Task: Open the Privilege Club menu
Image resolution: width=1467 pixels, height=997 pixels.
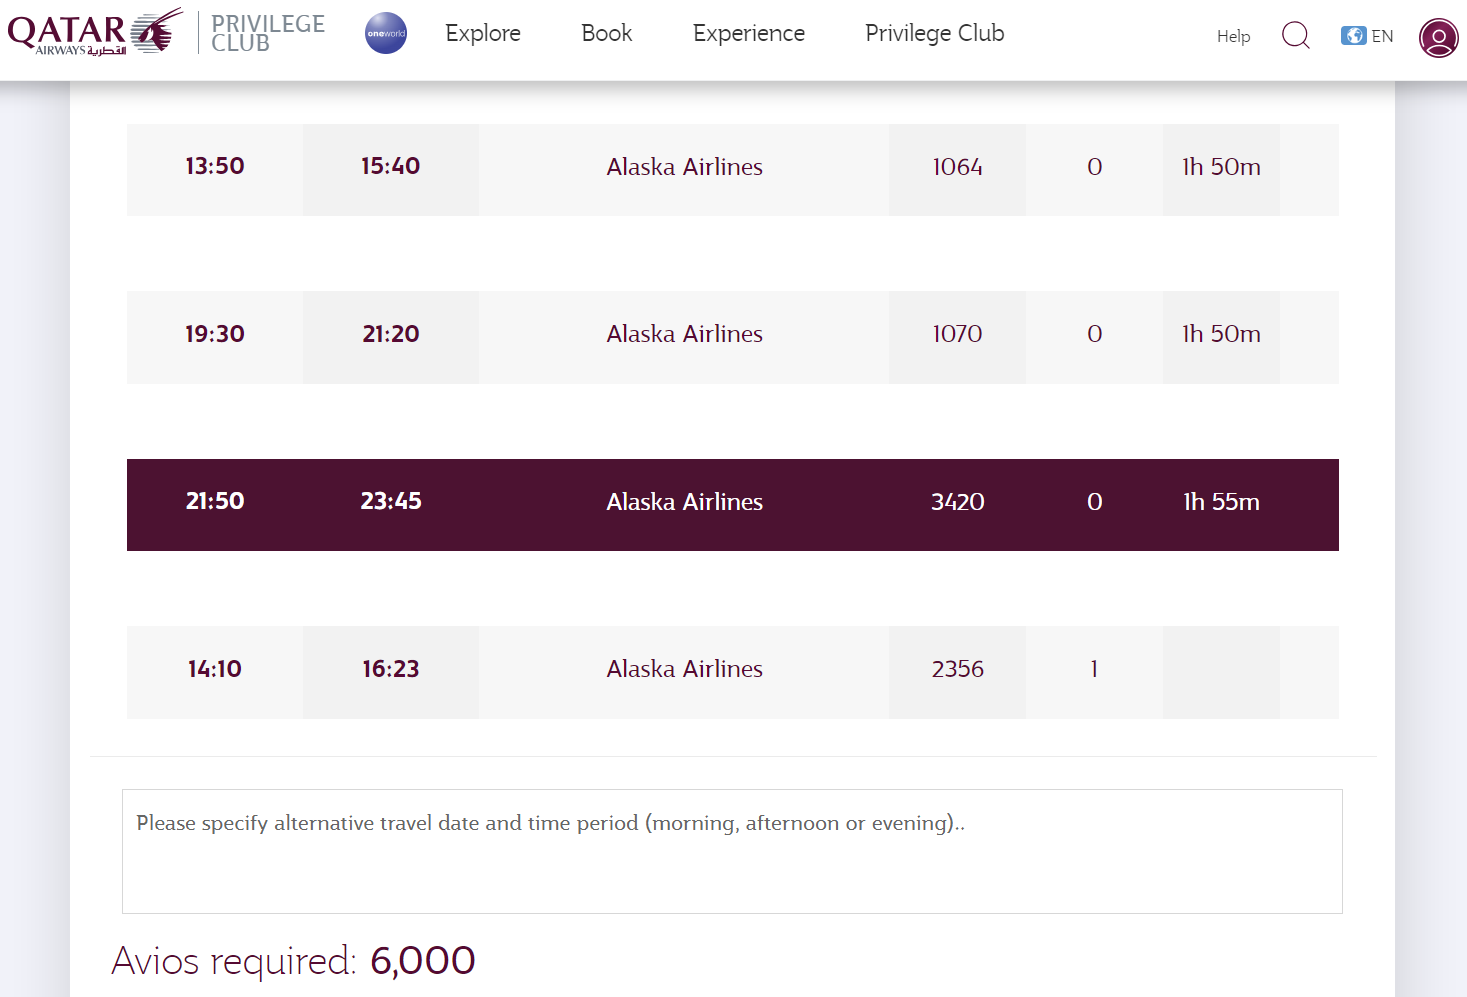Action: (x=935, y=33)
